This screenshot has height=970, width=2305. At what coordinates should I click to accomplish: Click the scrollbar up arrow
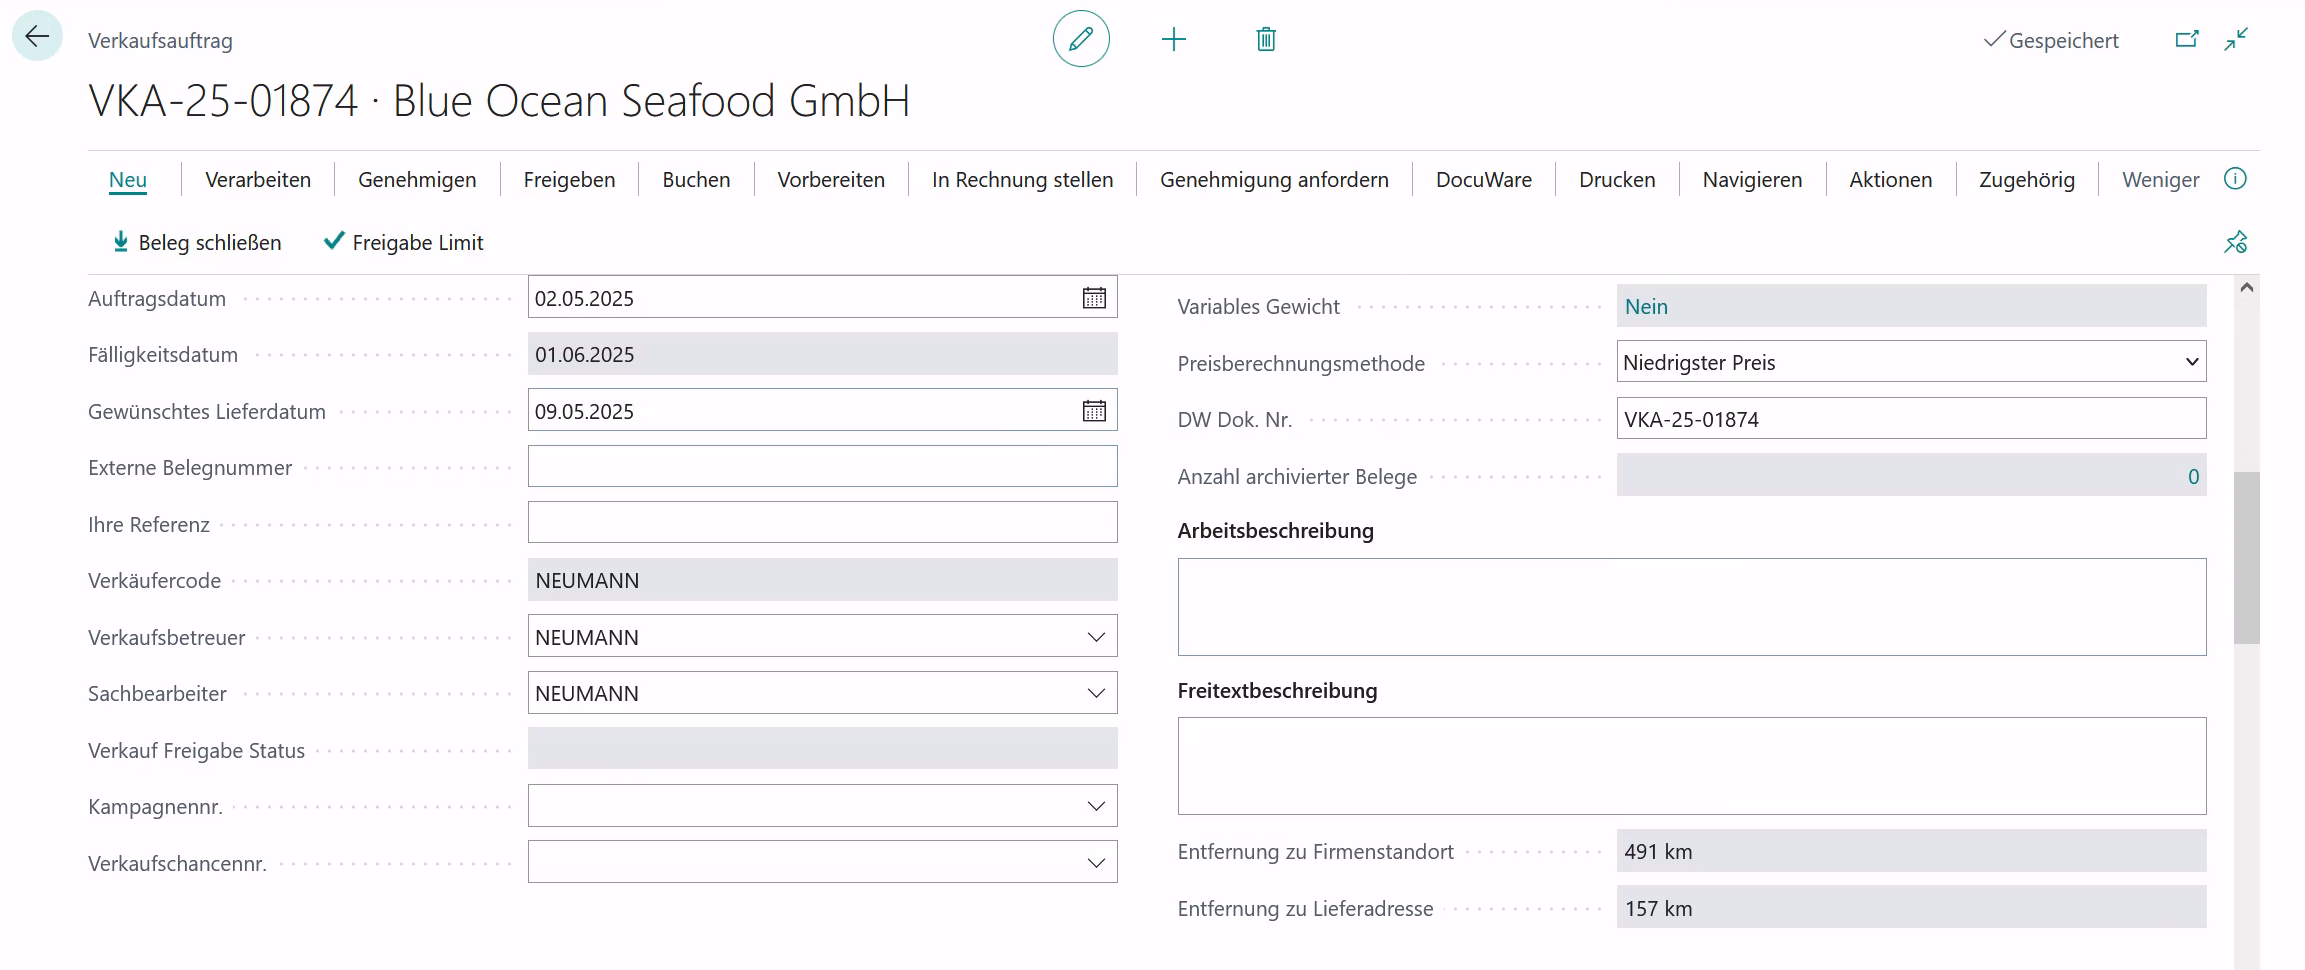pyautogui.click(x=2246, y=288)
